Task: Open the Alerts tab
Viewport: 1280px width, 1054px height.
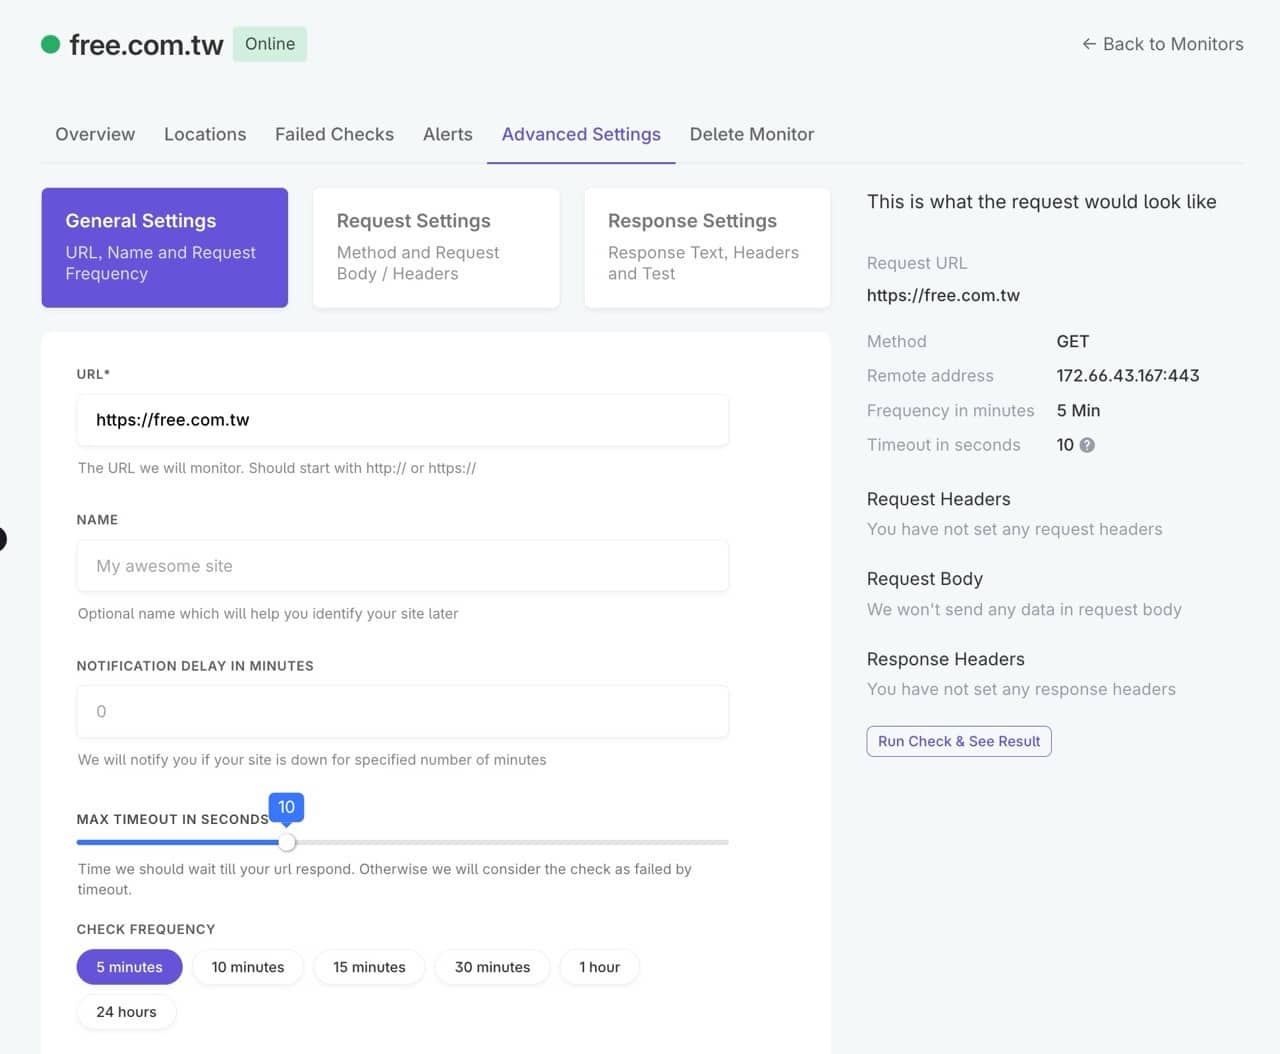Action: click(x=447, y=134)
